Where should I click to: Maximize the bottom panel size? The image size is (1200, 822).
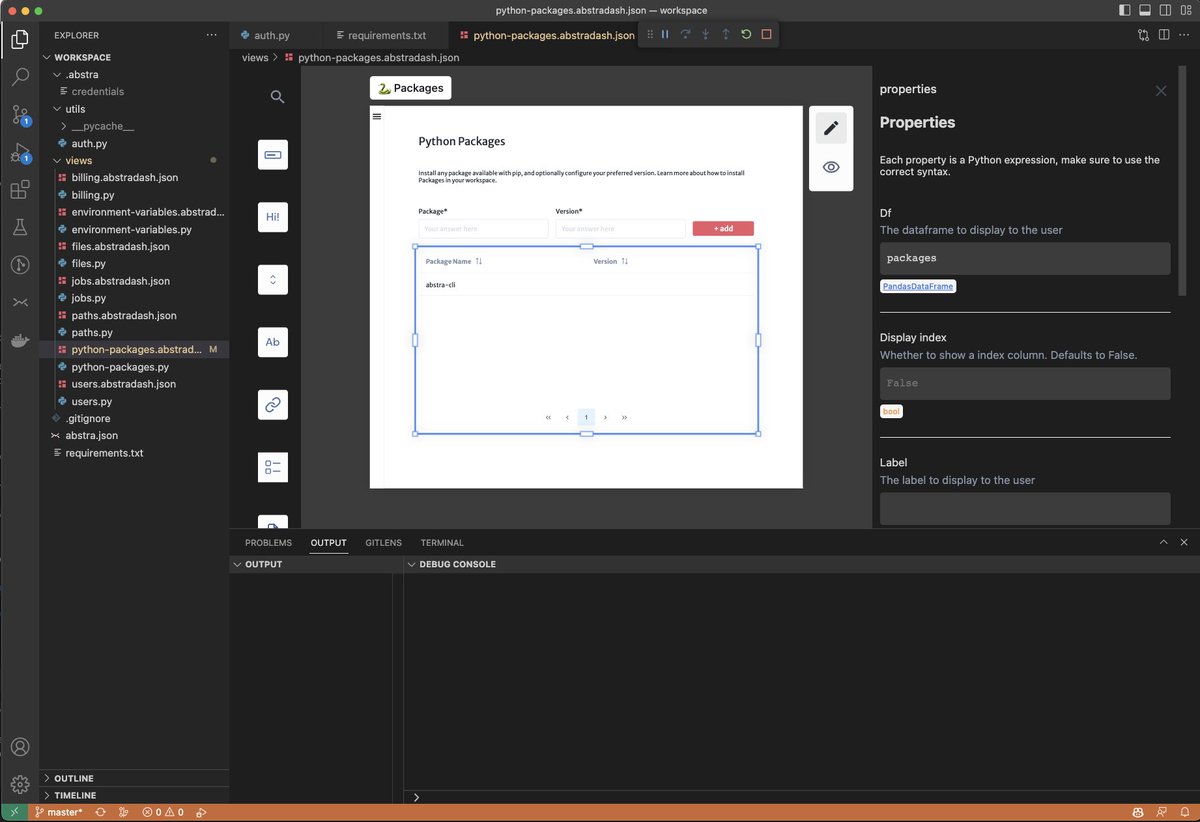point(1163,542)
